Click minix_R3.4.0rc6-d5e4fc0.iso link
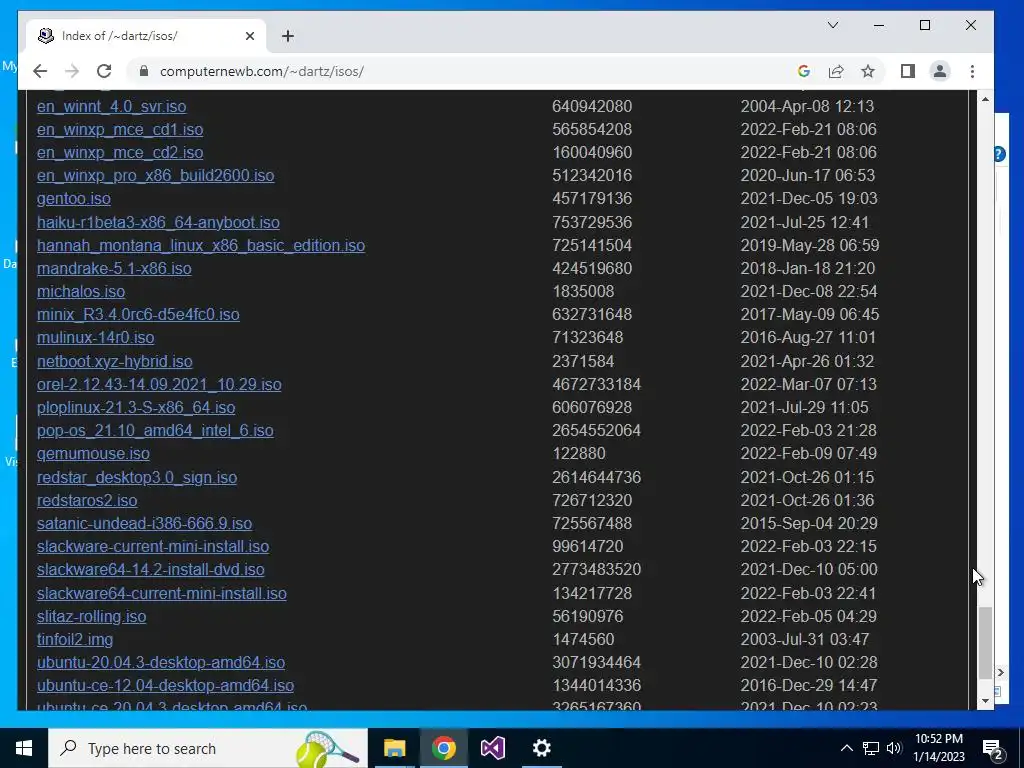1024x768 pixels. pos(138,315)
